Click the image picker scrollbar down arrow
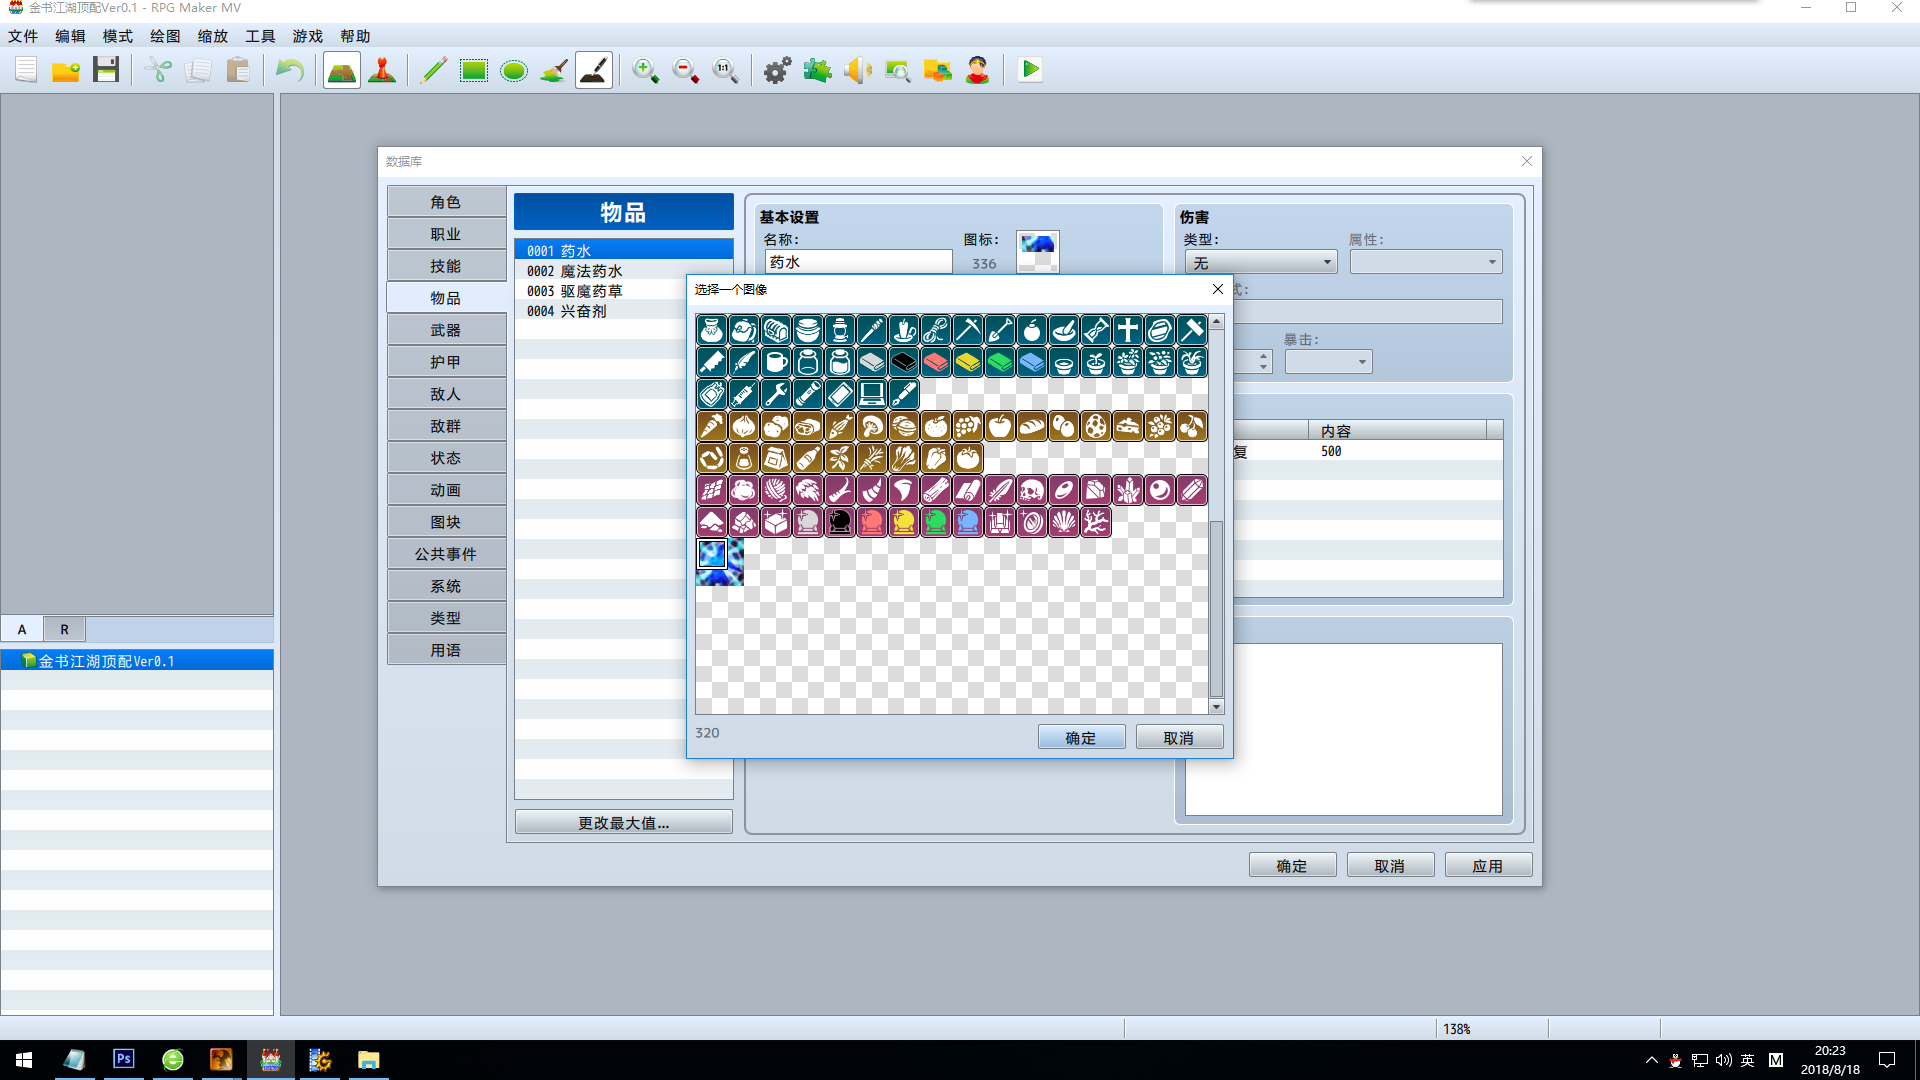Image resolution: width=1920 pixels, height=1080 pixels. 1216,707
